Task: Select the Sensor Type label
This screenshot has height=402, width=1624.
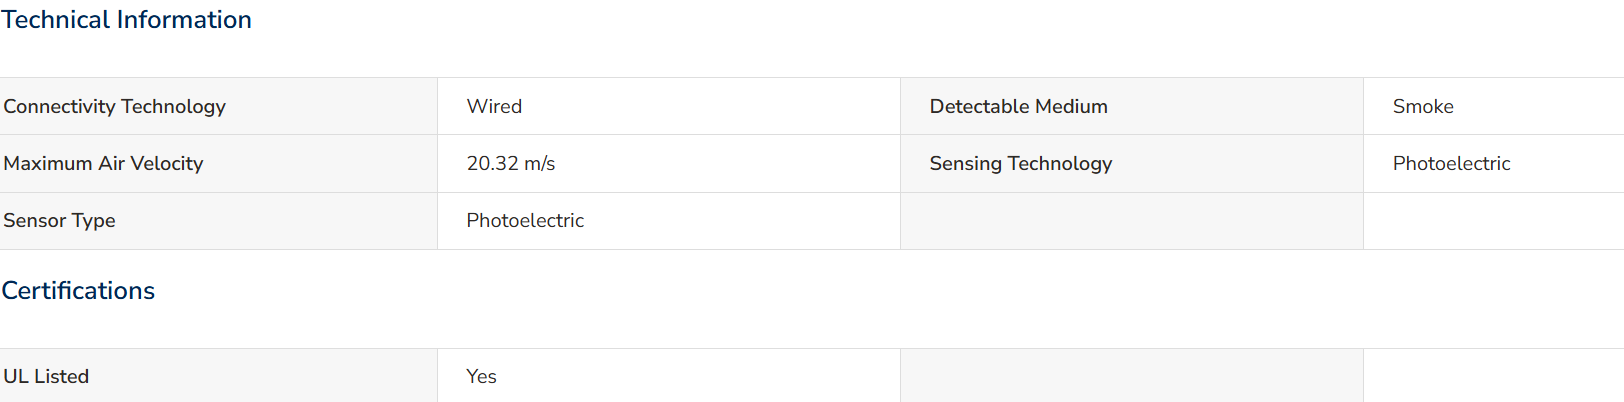Action: tap(59, 221)
